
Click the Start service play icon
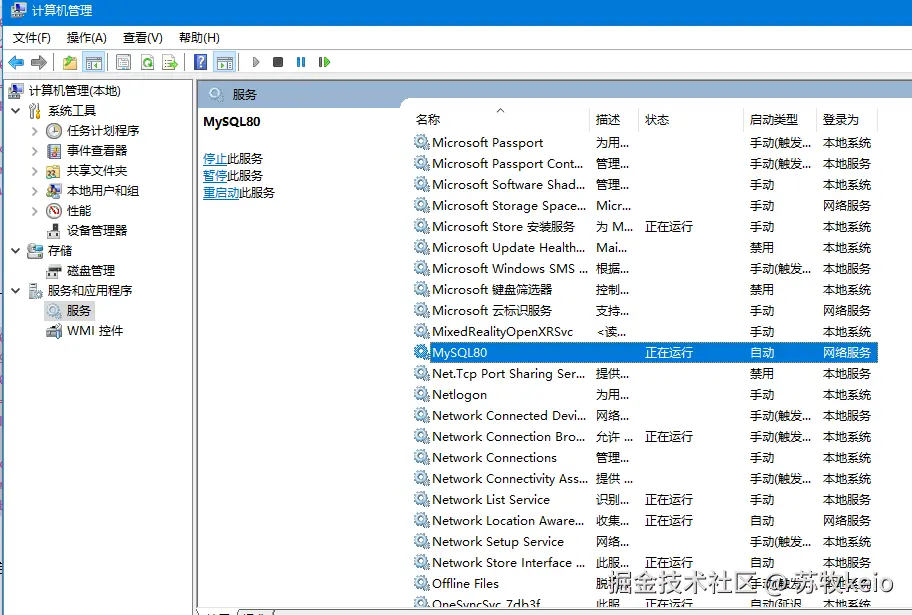point(255,62)
